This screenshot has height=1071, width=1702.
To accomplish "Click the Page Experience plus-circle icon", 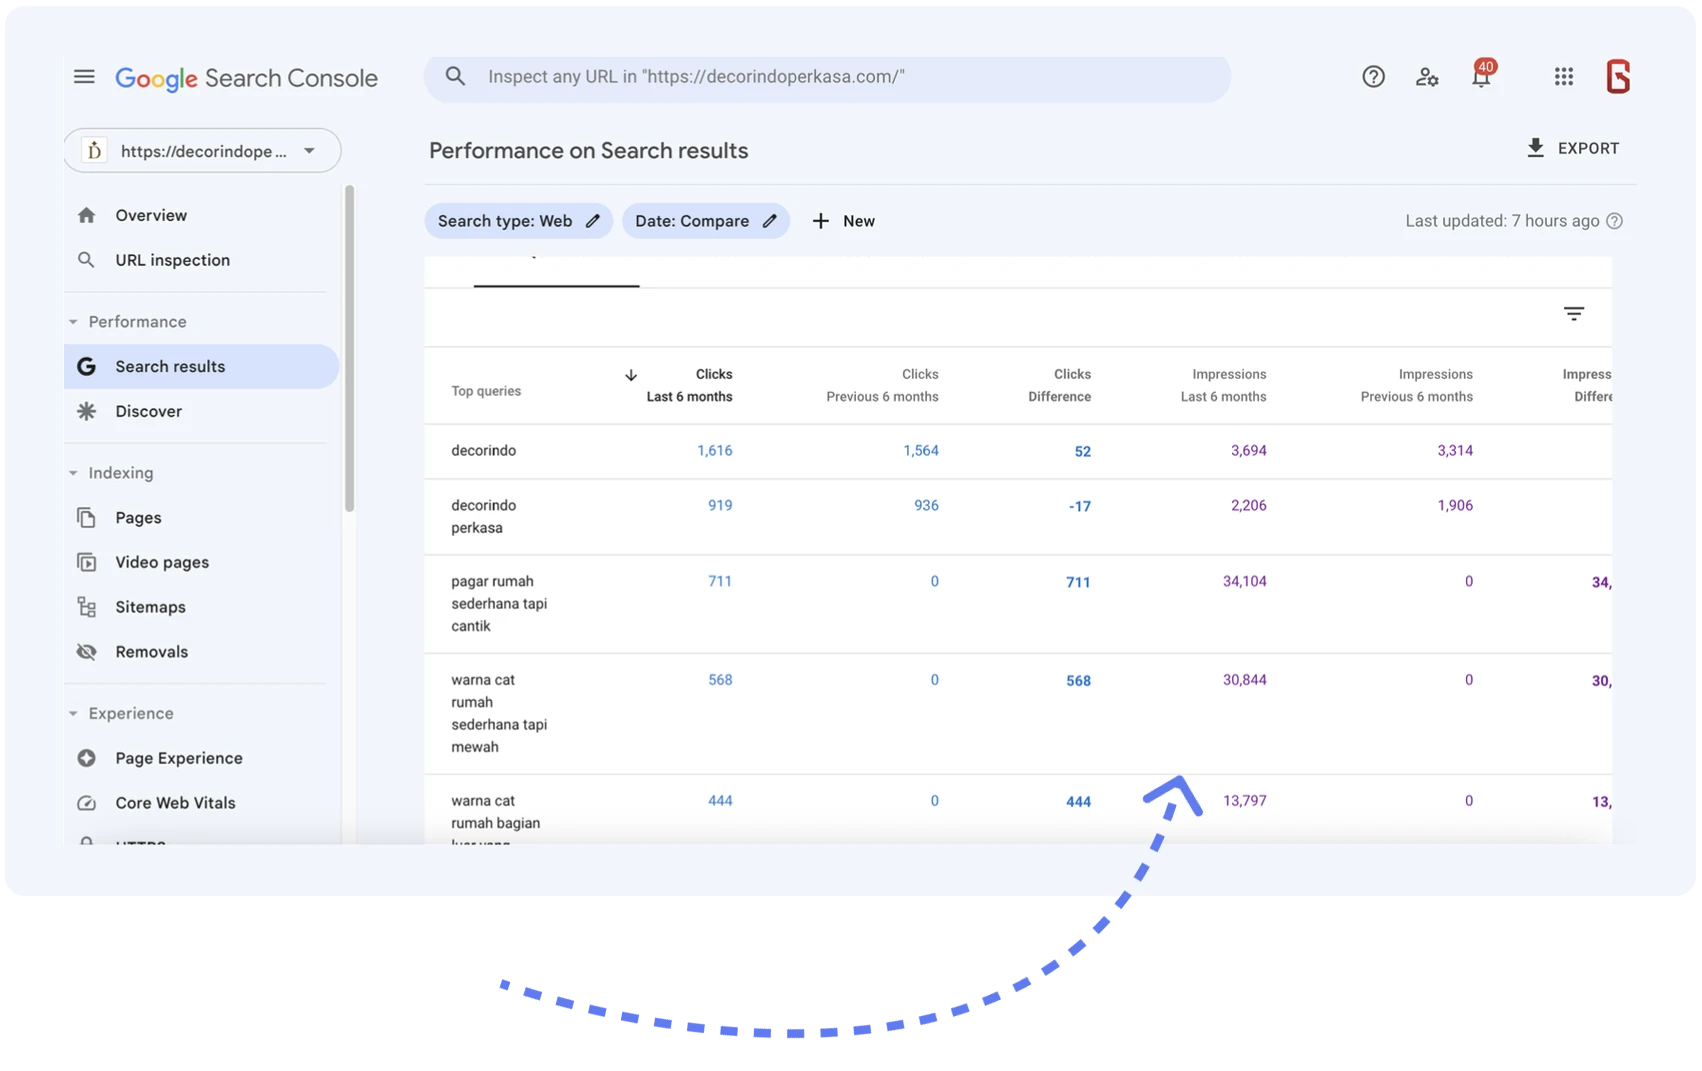I will (87, 758).
